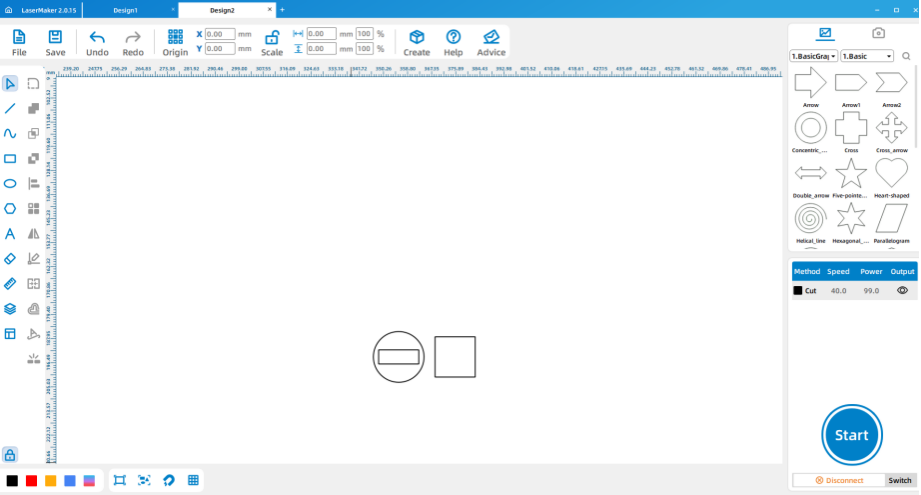
Task: Click the X position input field
Action: [x=220, y=34]
